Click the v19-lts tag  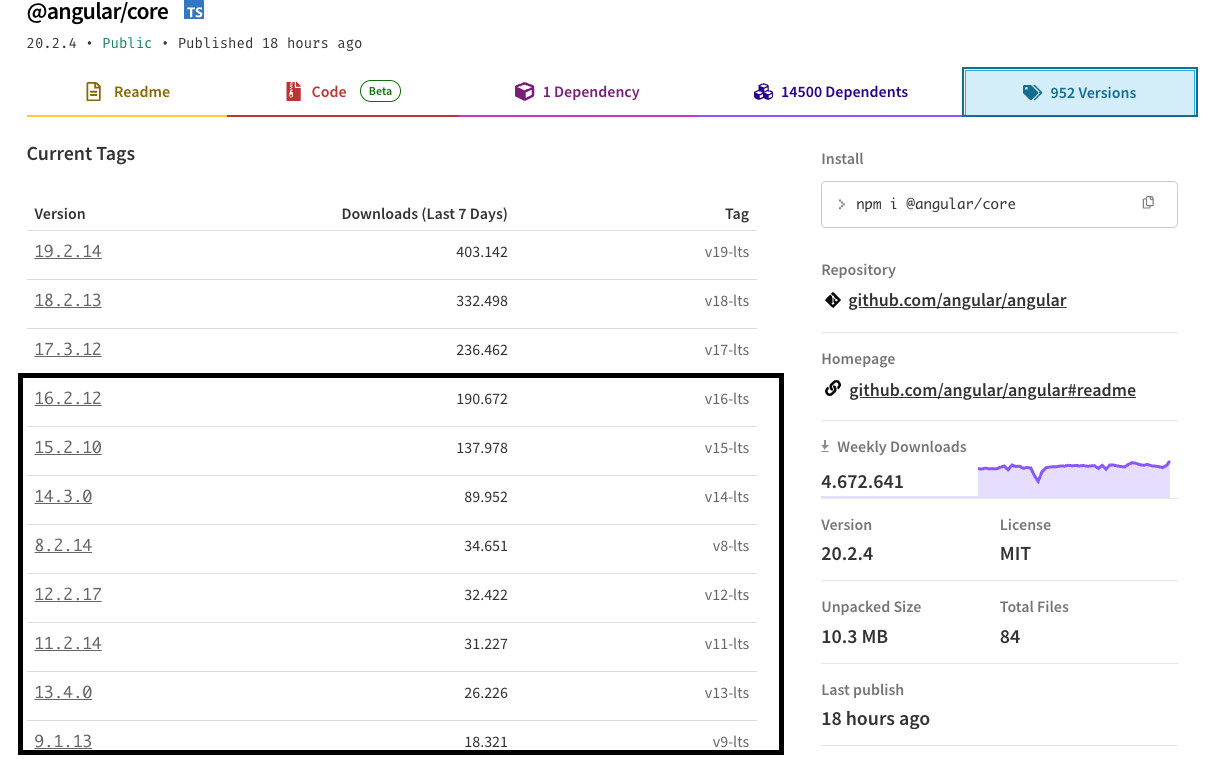pos(727,252)
